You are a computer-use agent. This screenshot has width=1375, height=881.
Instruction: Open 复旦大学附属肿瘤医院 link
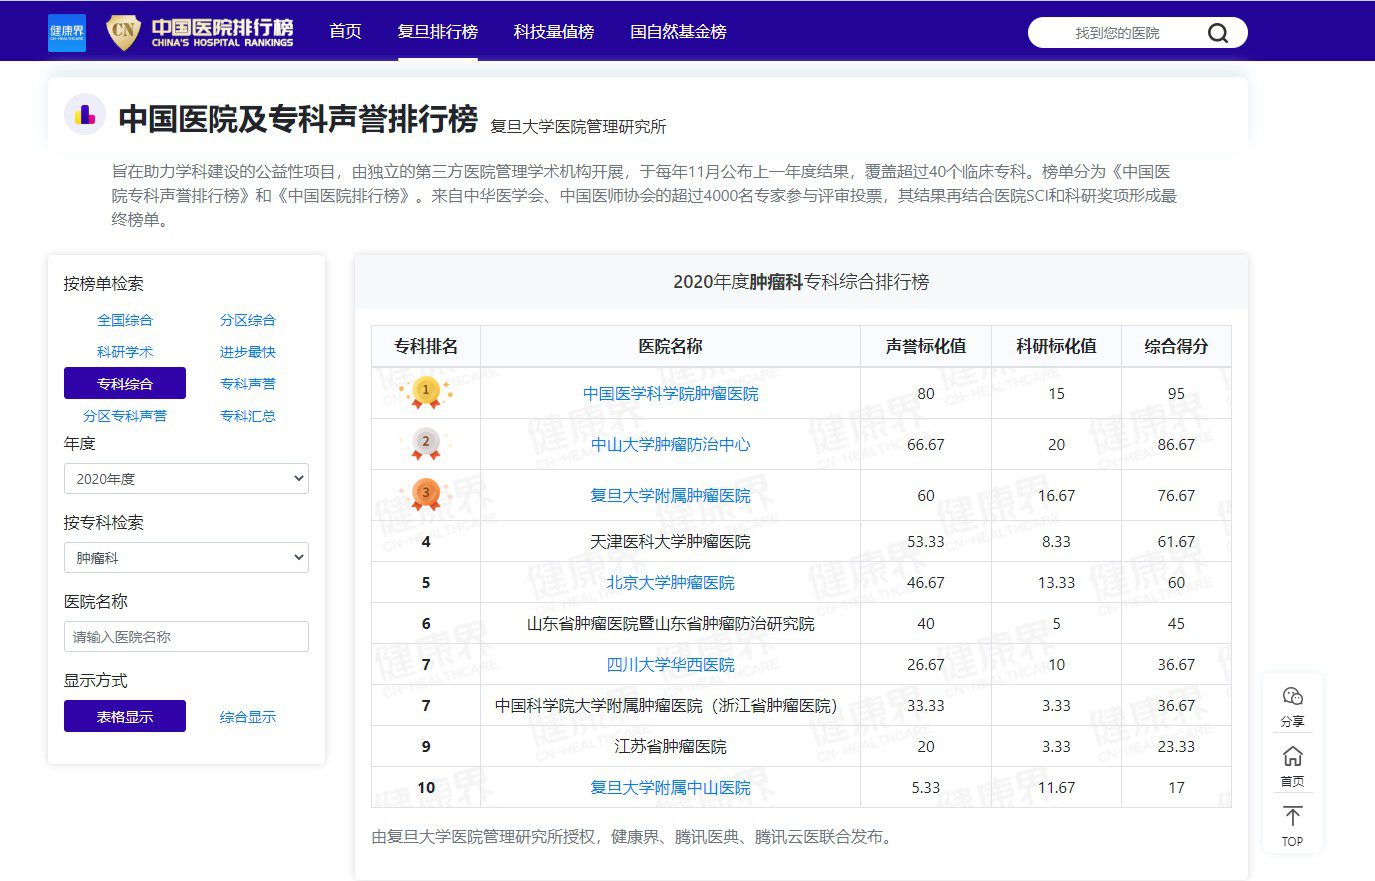pos(671,496)
